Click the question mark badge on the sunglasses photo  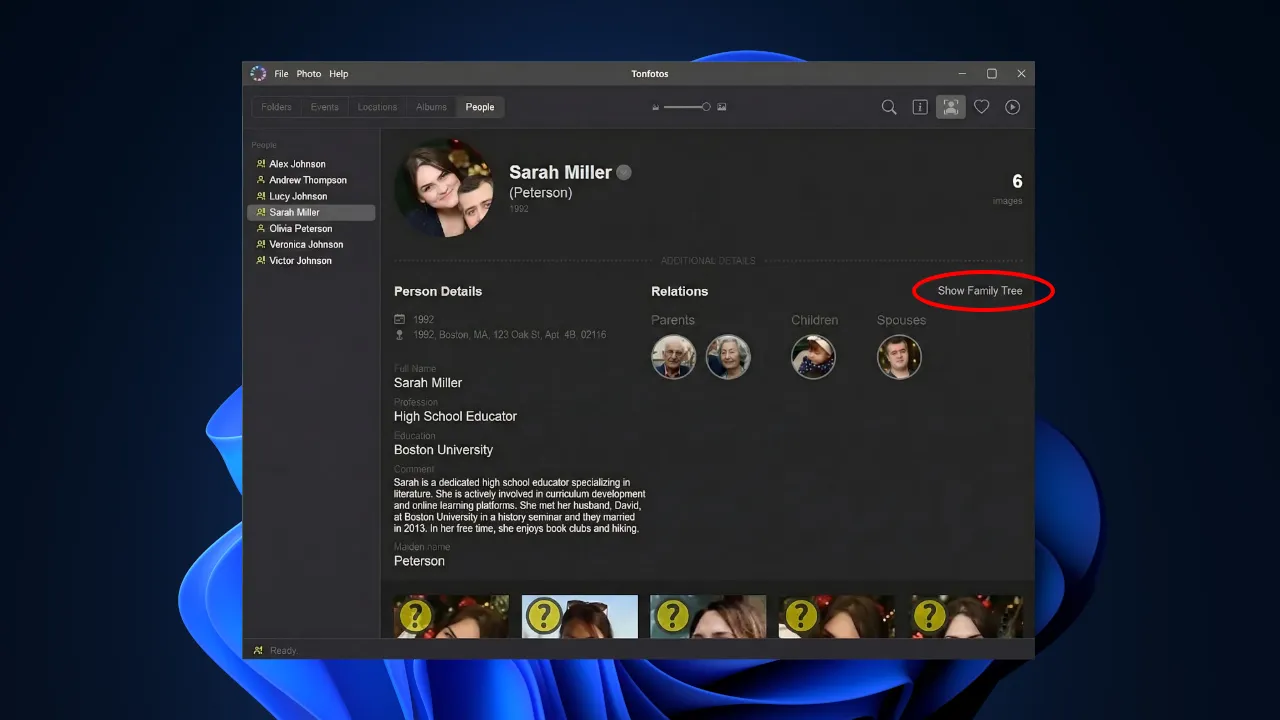coord(543,616)
